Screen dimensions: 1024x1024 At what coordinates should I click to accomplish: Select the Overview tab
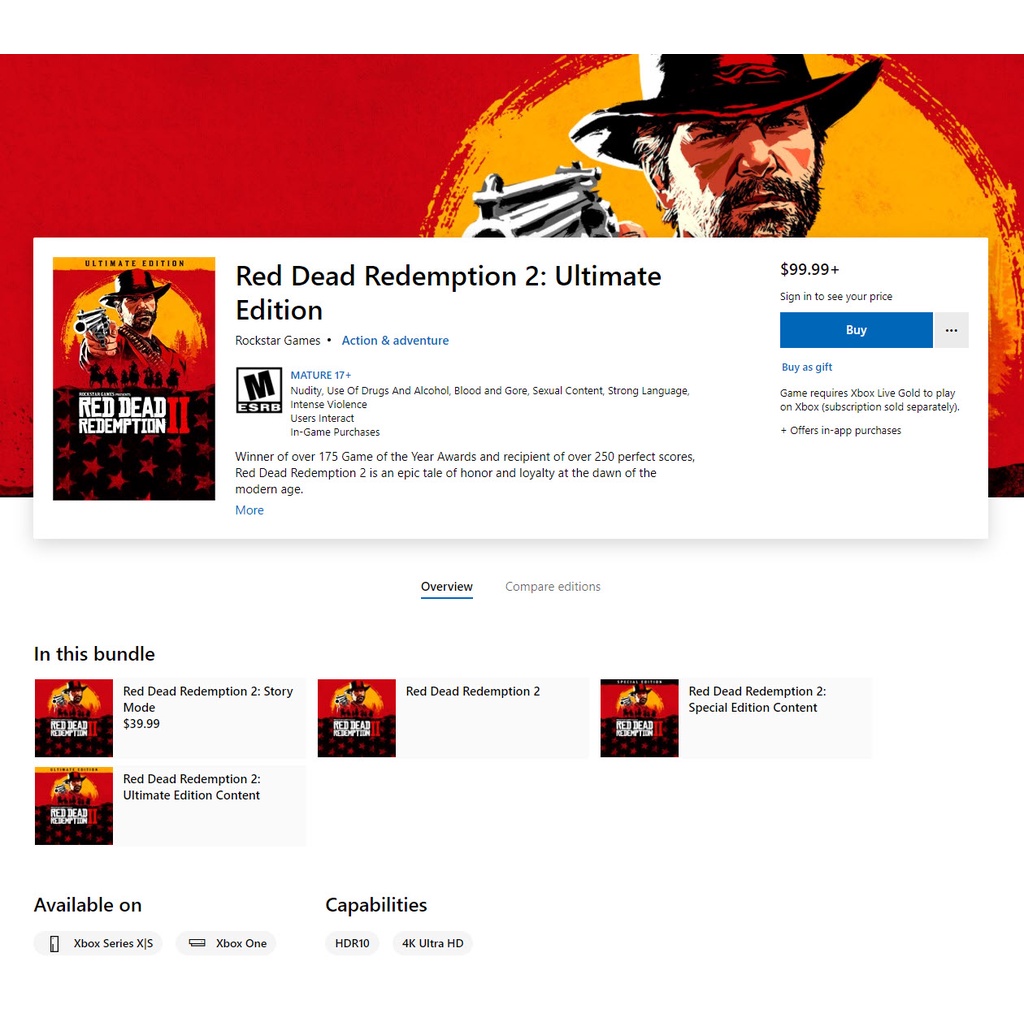tap(446, 587)
